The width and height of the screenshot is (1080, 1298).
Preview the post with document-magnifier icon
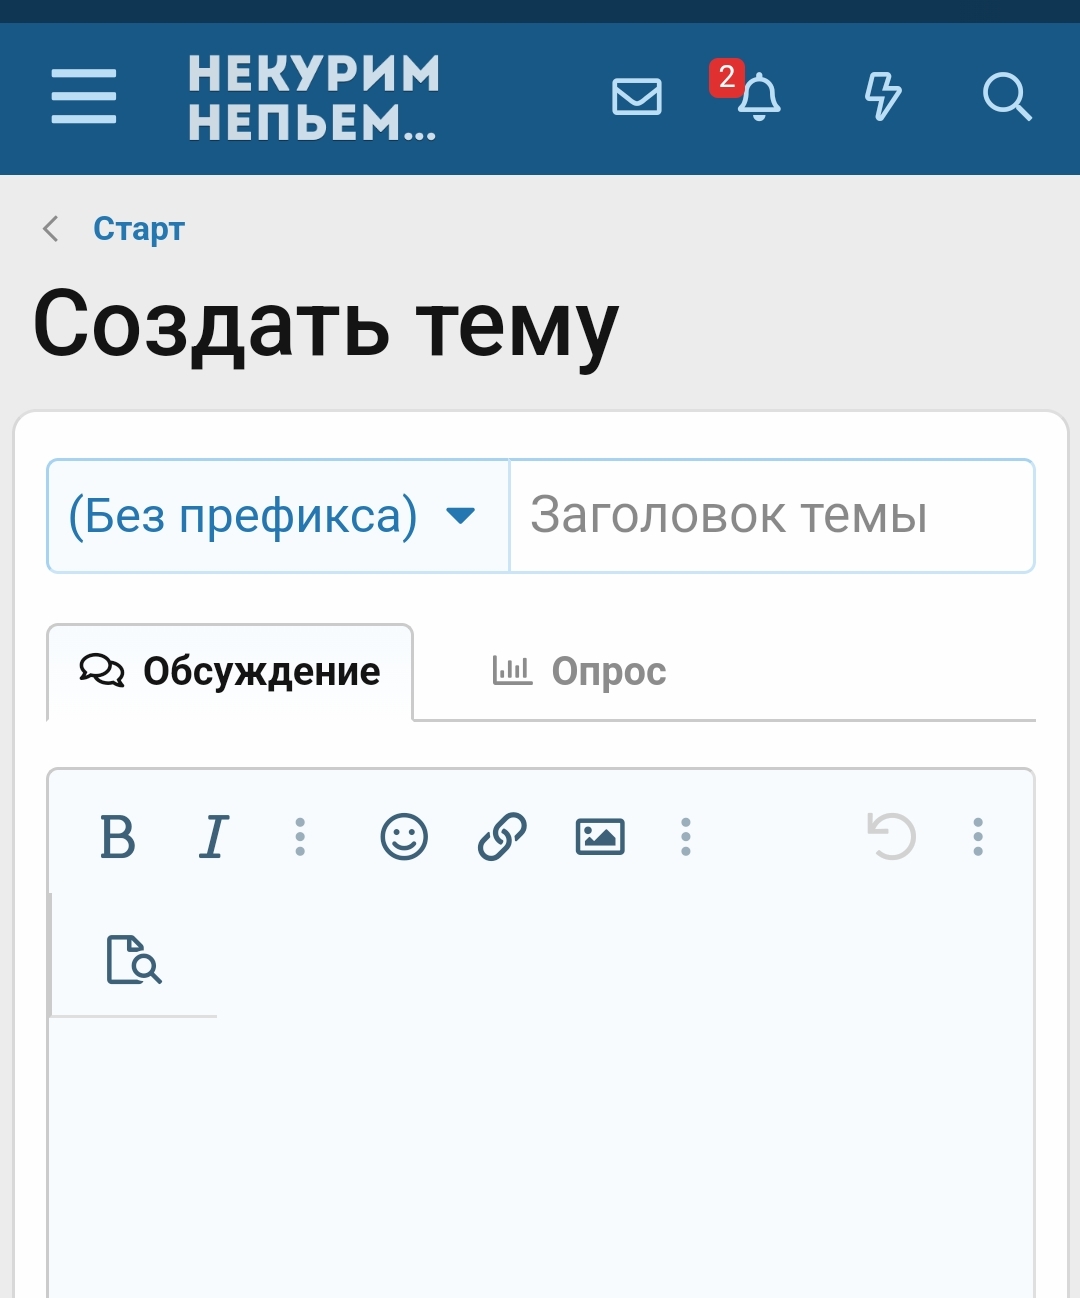click(134, 960)
